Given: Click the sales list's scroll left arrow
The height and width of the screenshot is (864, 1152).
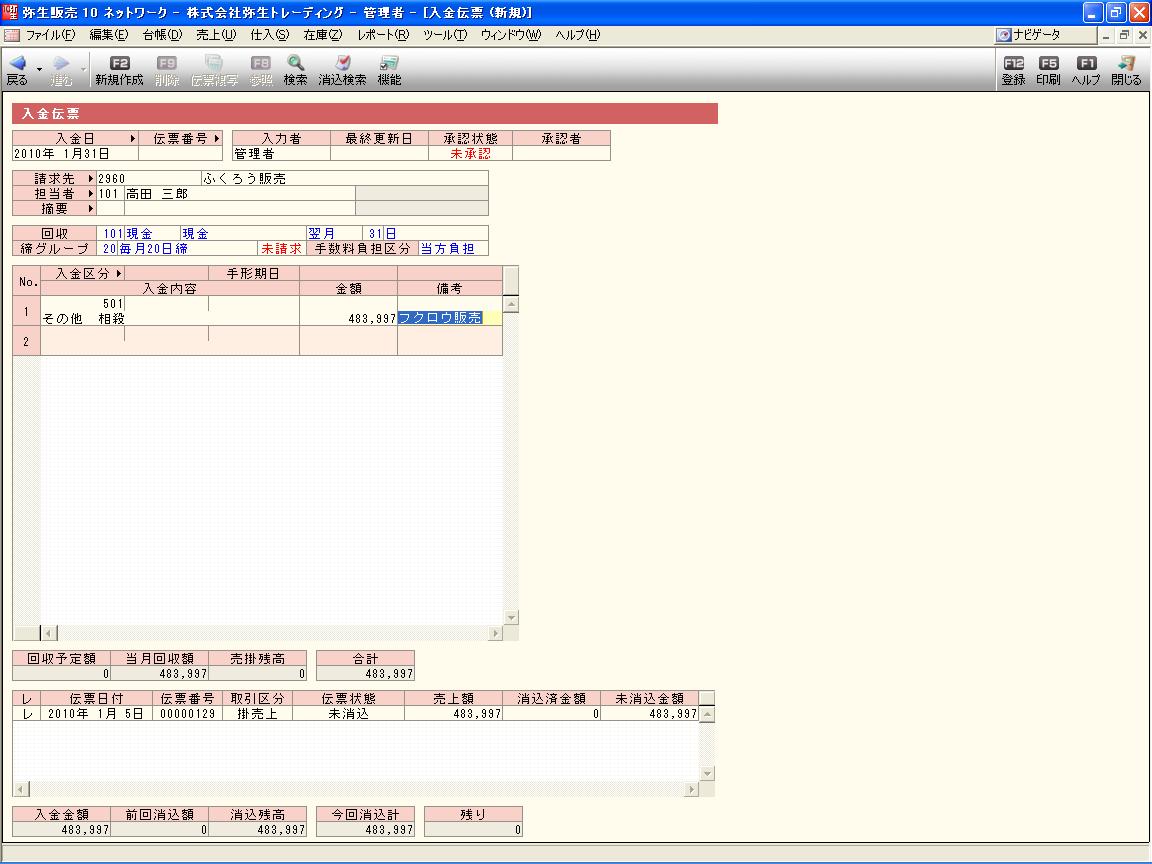Looking at the screenshot, I should coord(21,789).
